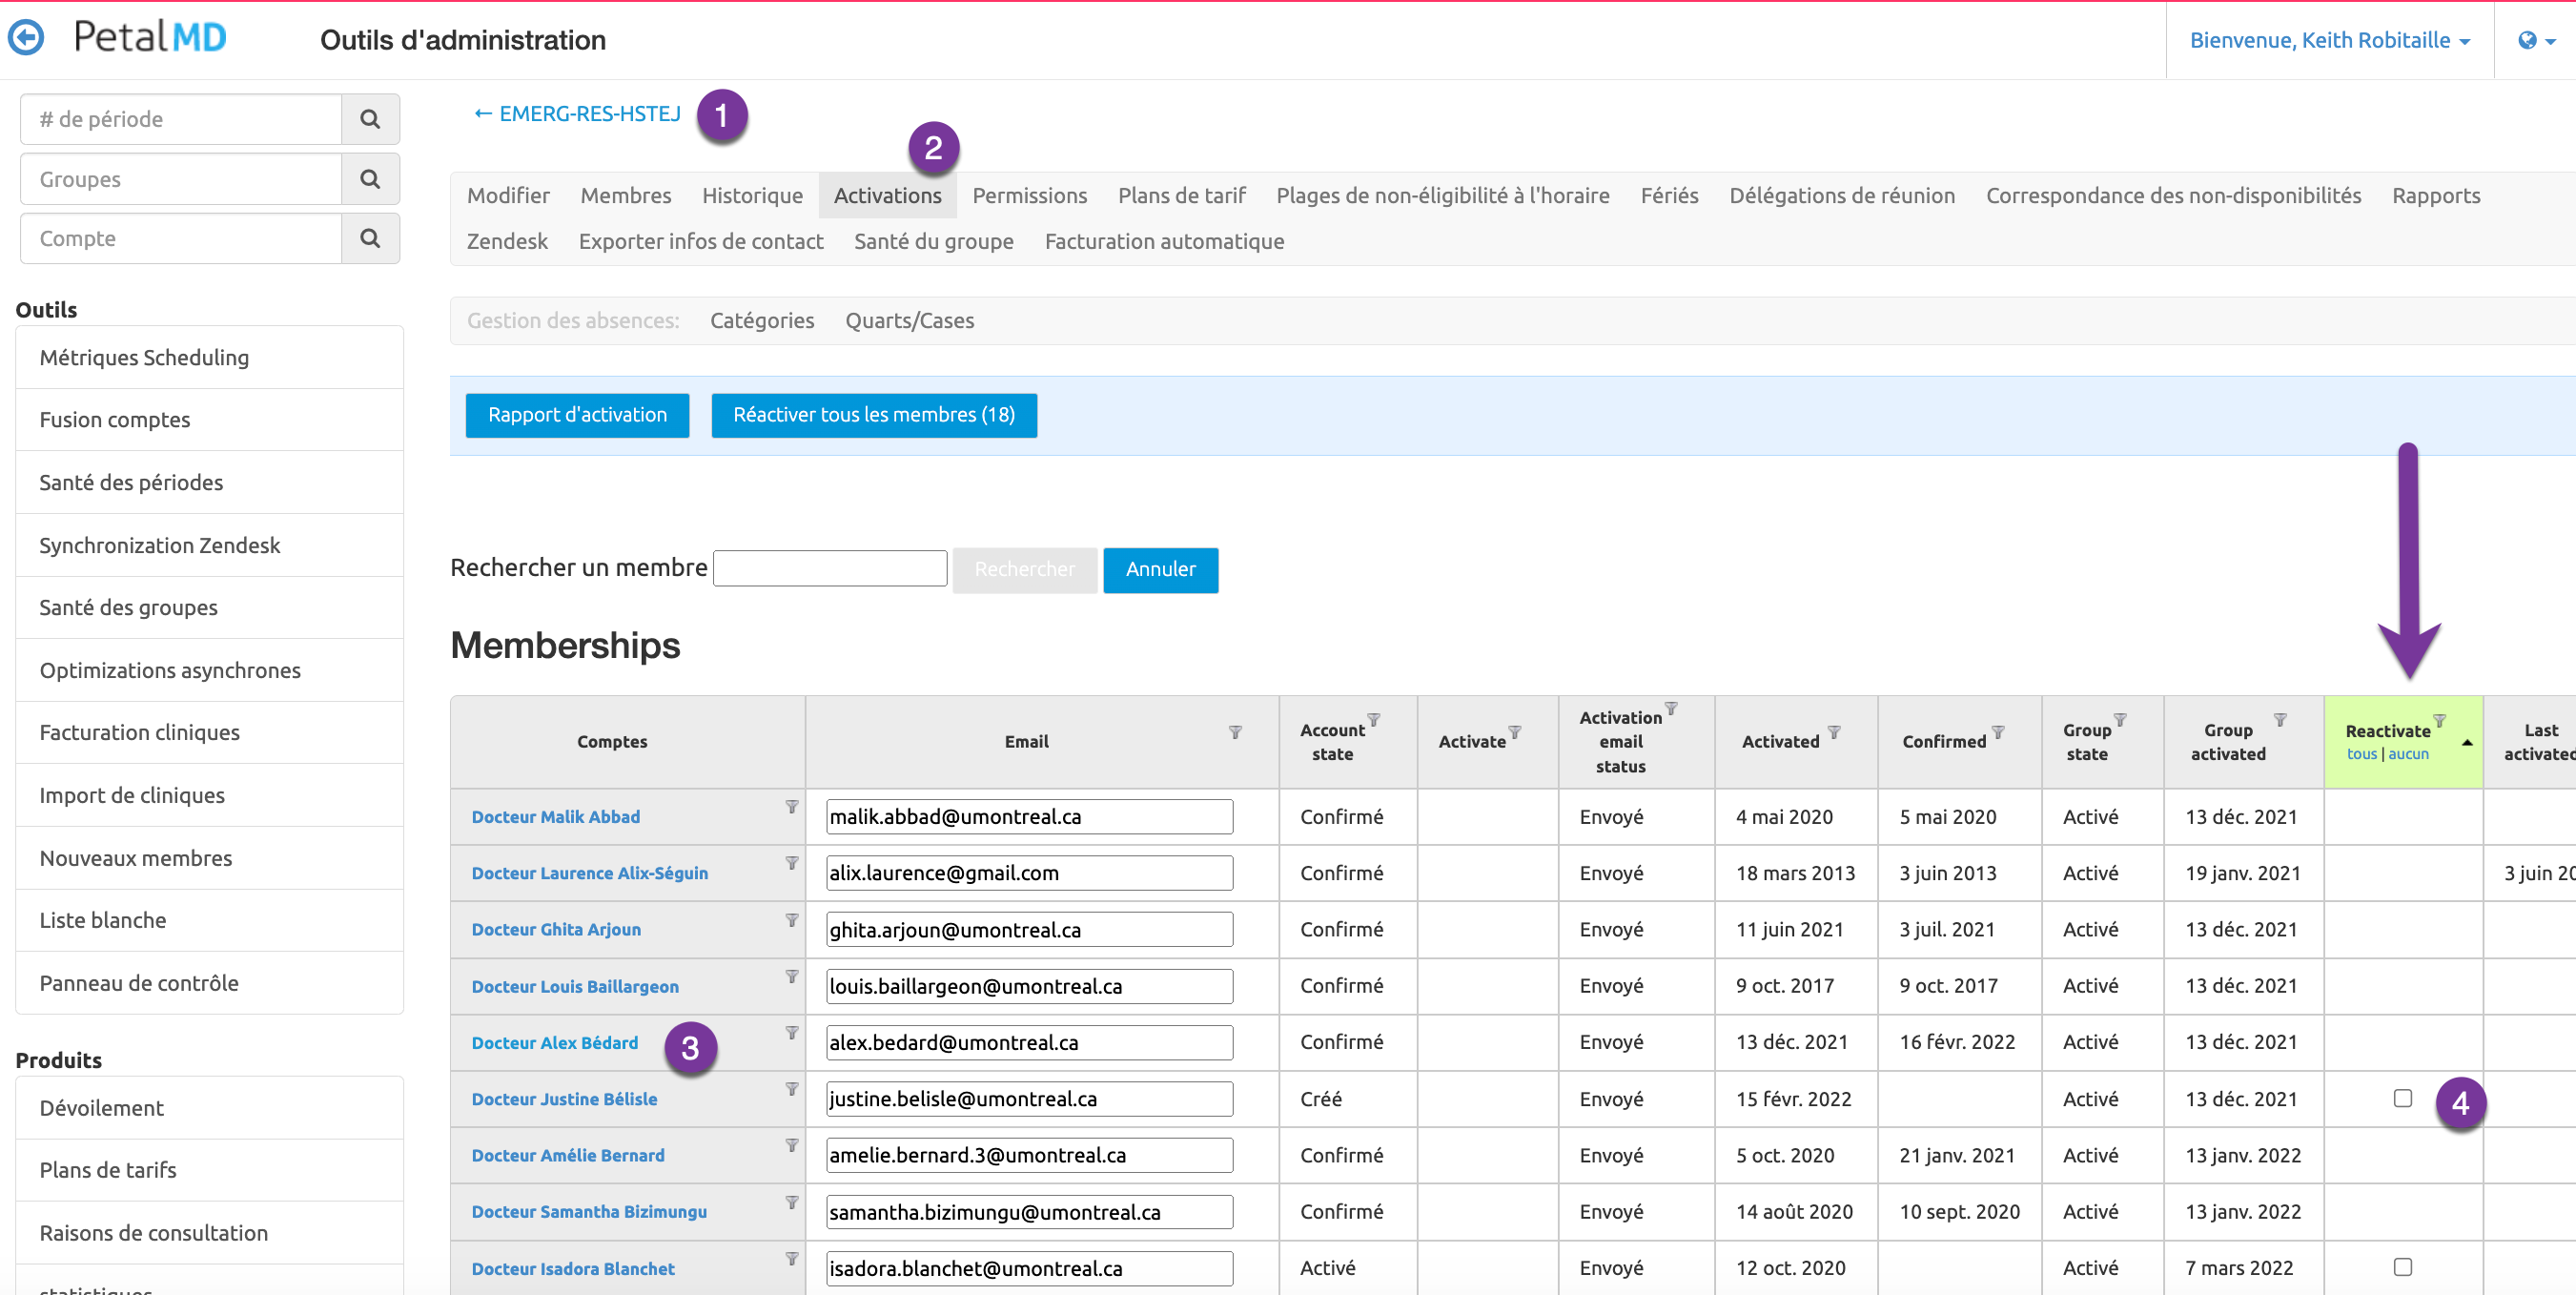Click filter icon in Email column header
2576x1295 pixels.
click(1235, 732)
